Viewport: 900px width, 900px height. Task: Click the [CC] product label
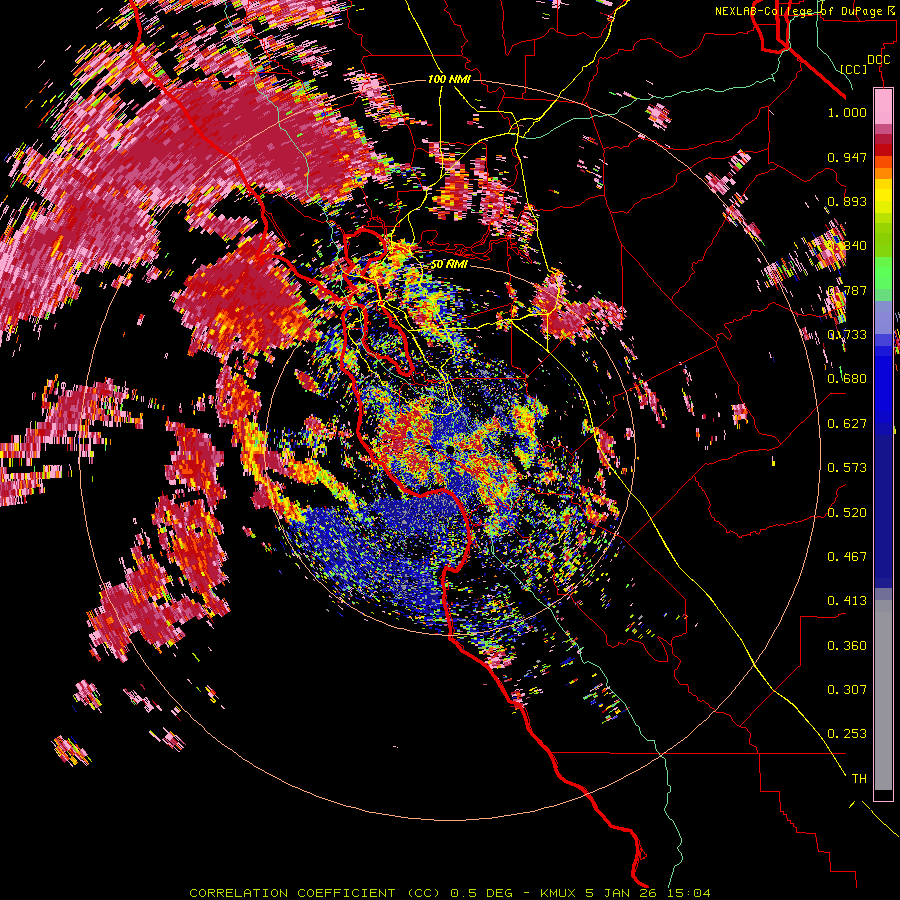[854, 69]
